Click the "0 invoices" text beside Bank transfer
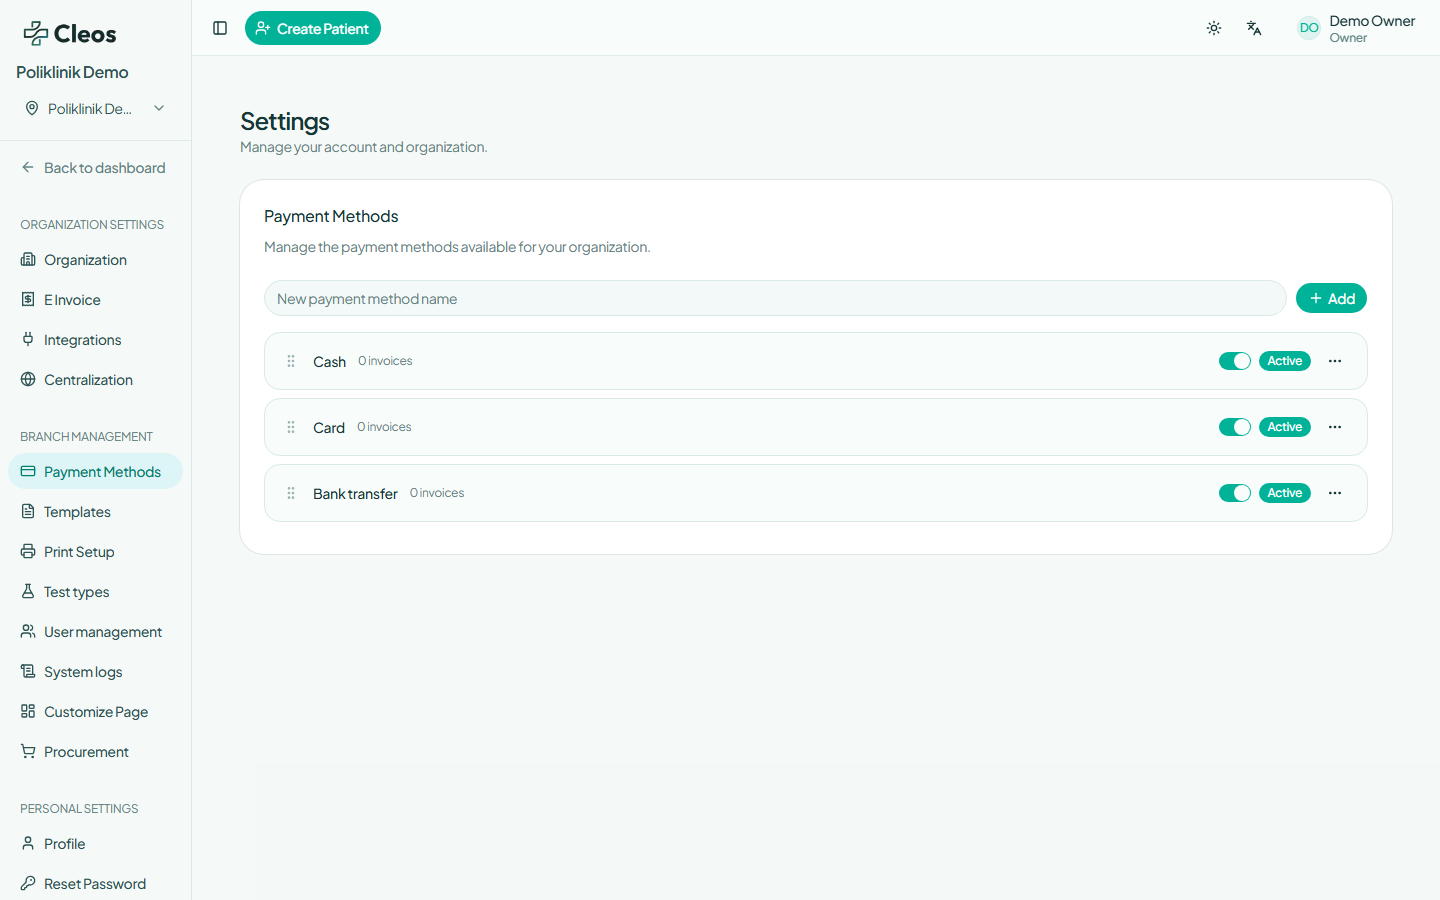 (x=437, y=493)
